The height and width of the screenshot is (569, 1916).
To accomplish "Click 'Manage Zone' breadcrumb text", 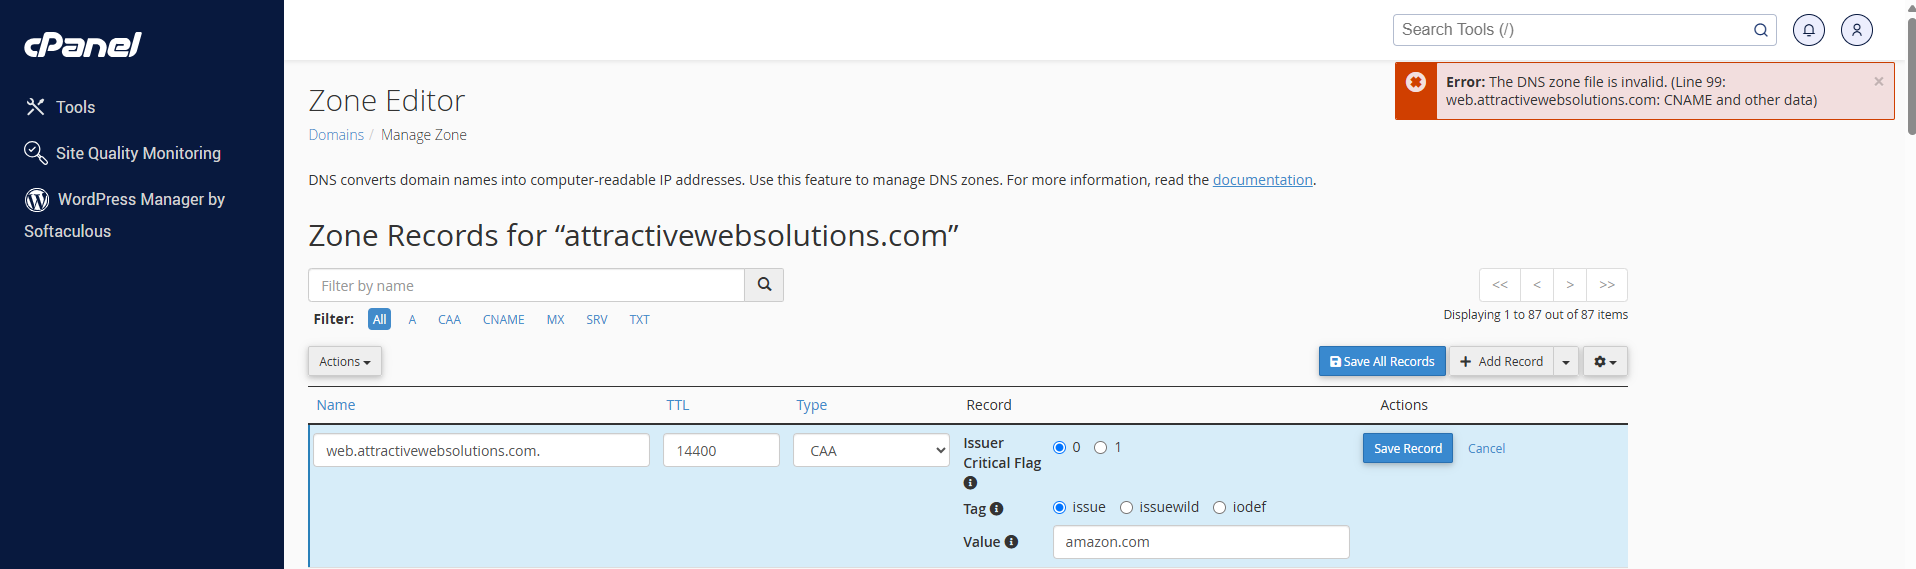I will click(x=424, y=135).
